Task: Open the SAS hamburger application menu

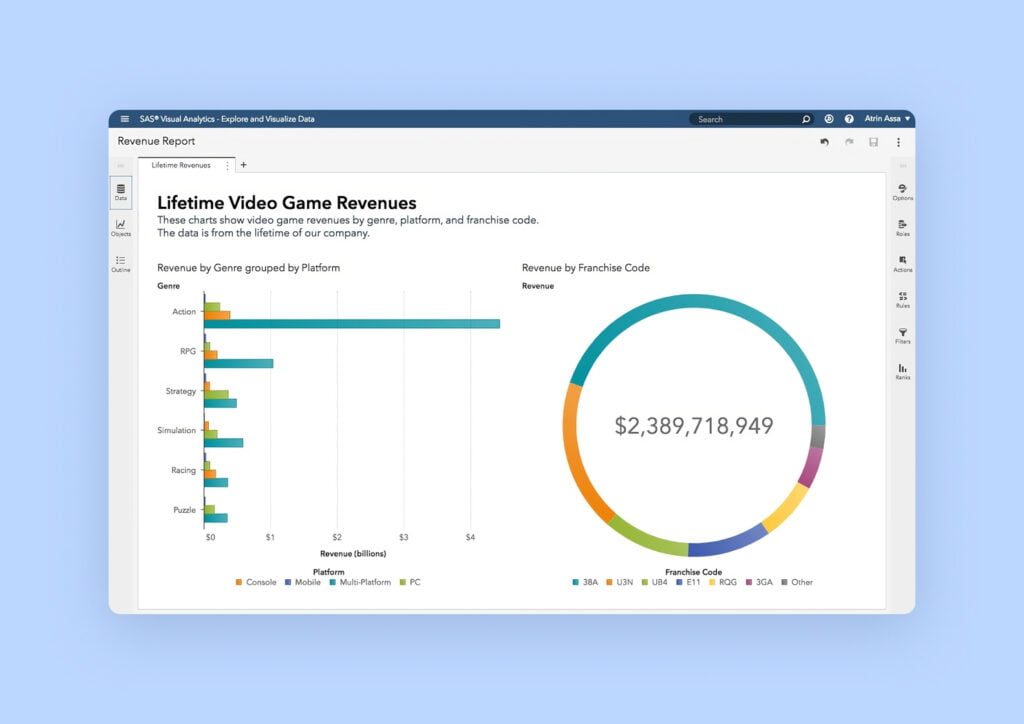Action: pos(124,118)
